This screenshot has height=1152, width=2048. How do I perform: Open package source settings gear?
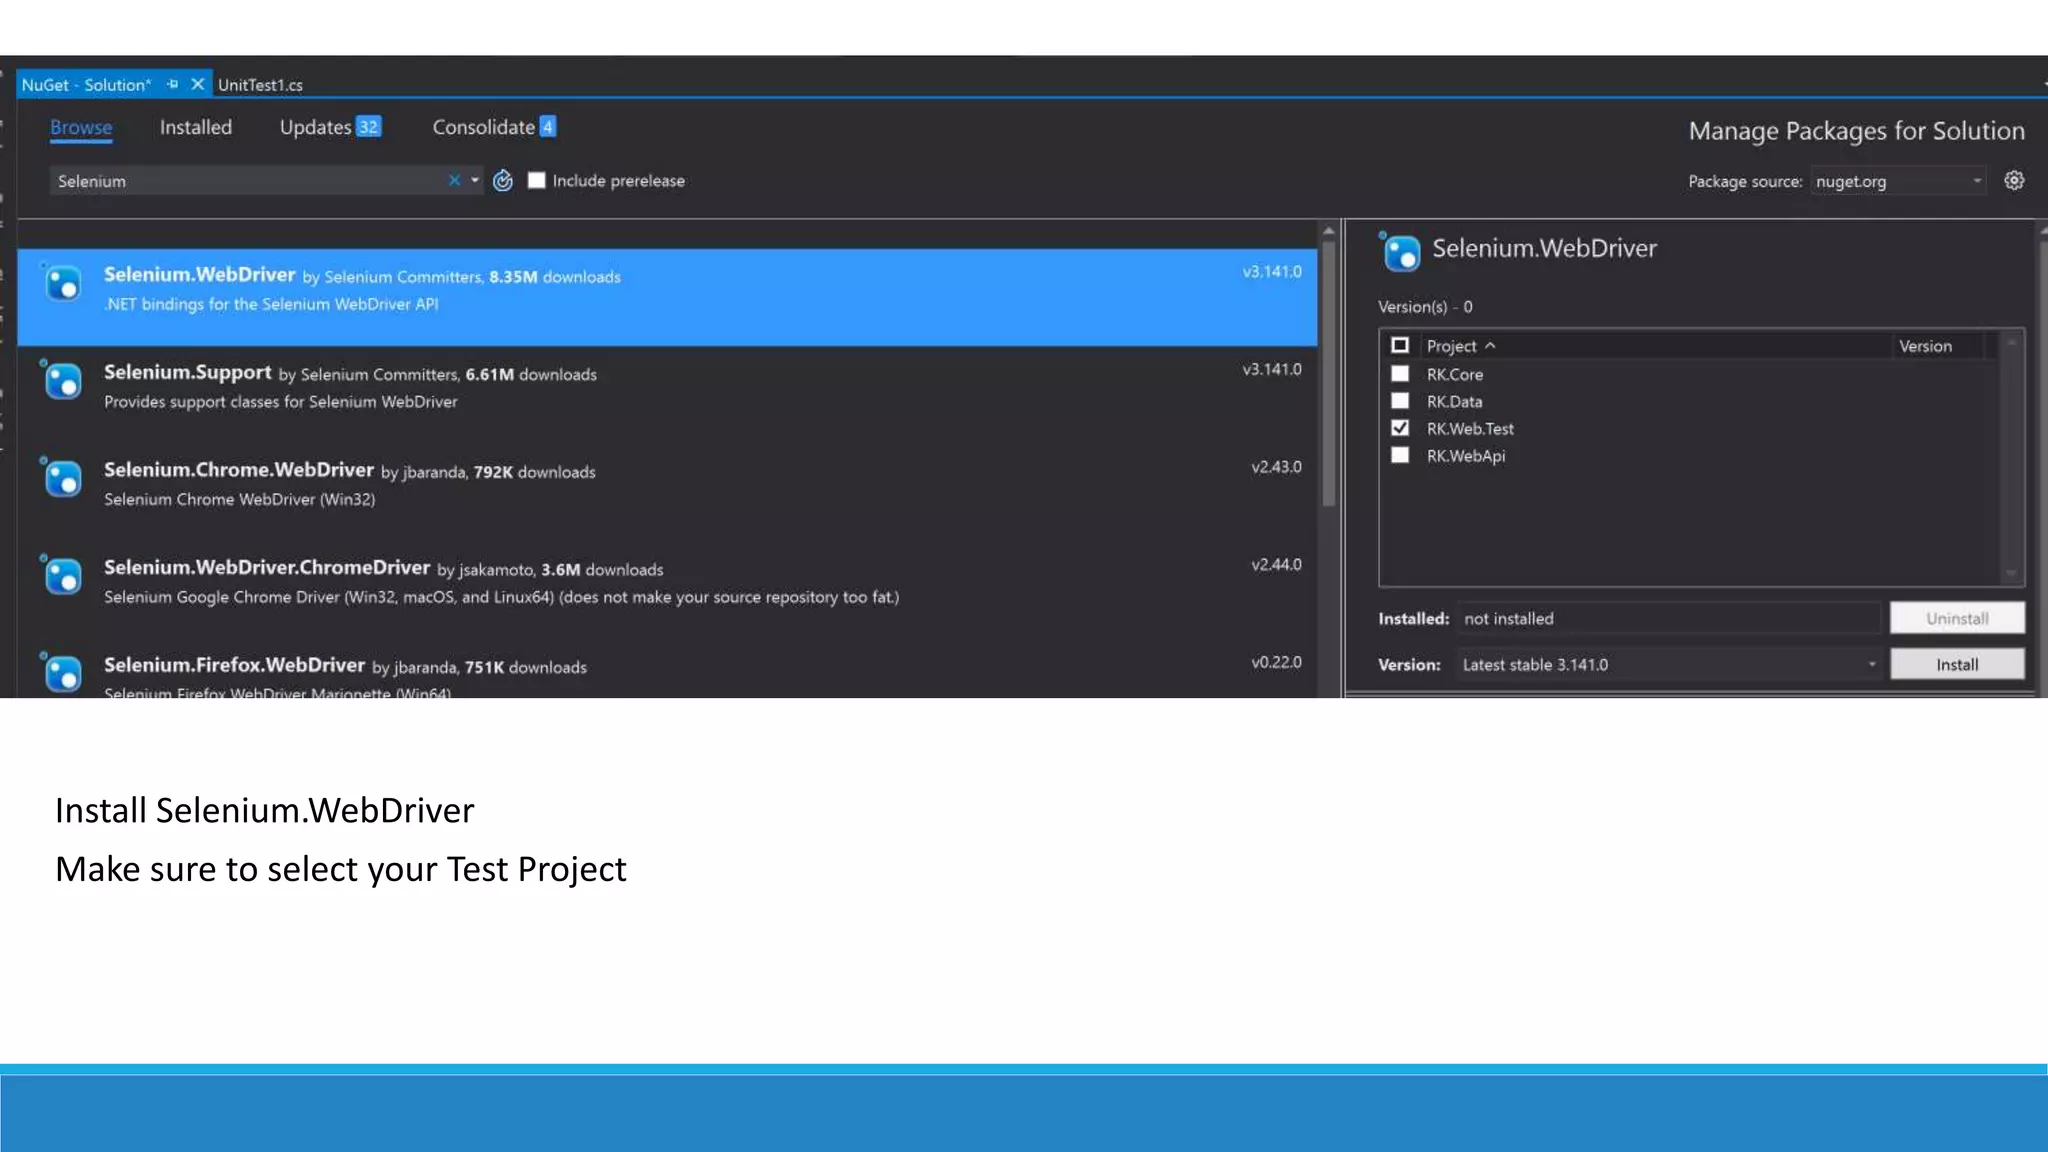click(2014, 180)
